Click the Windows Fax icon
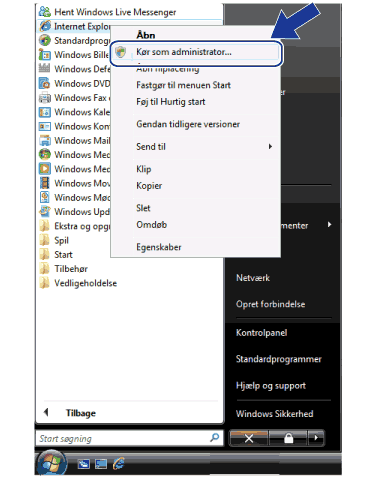 44,97
